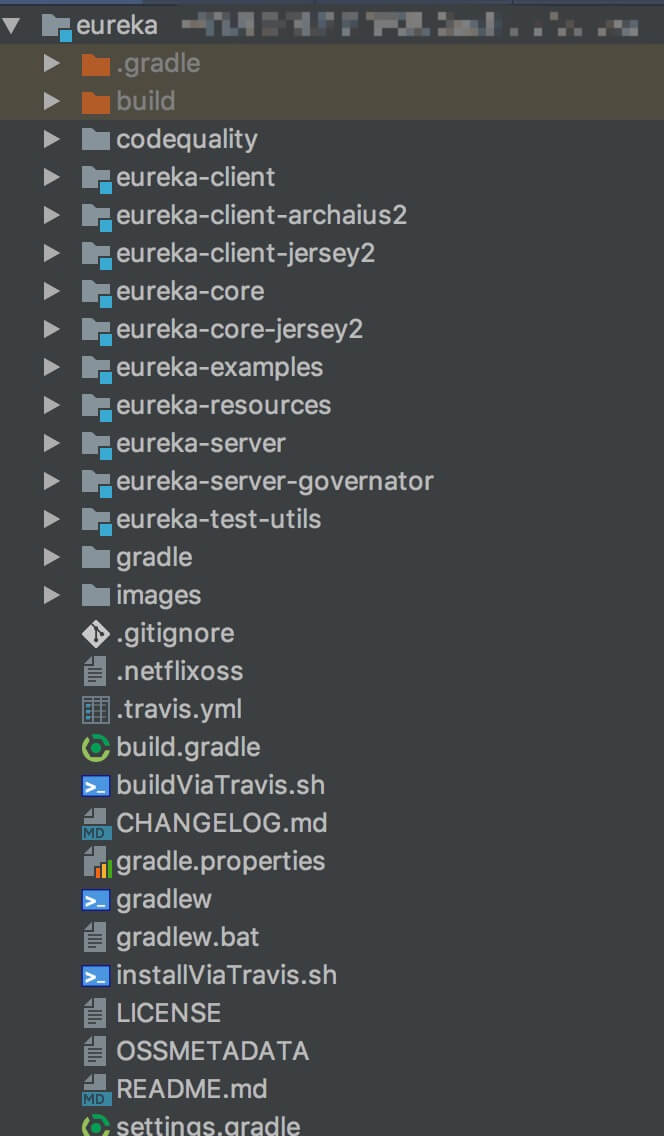664x1136 pixels.
Task: Open the .gitignore file
Action: 175,634
